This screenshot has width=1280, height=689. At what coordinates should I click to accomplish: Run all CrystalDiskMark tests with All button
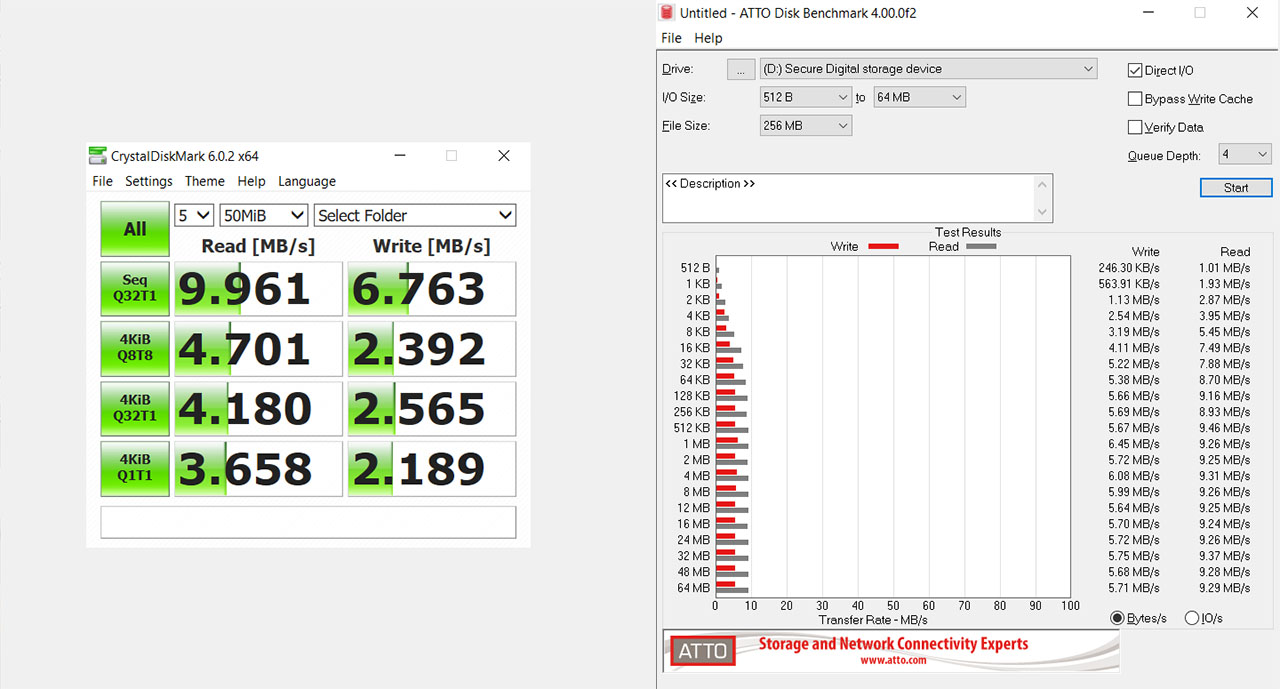135,229
